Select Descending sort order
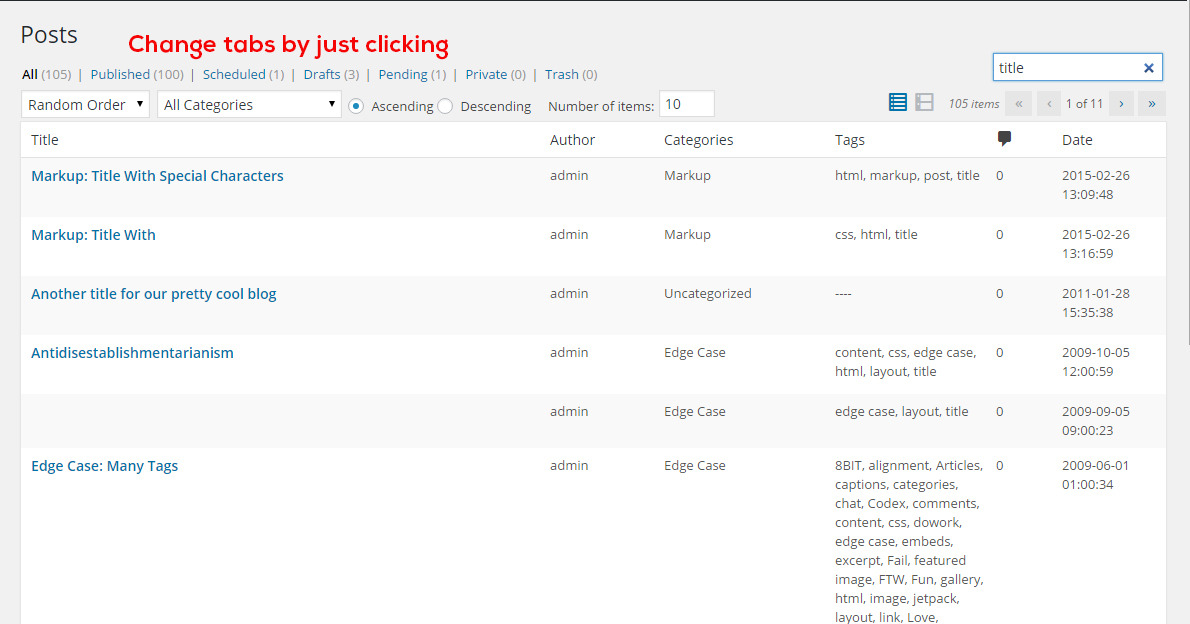Image resolution: width=1190 pixels, height=624 pixels. (x=445, y=105)
